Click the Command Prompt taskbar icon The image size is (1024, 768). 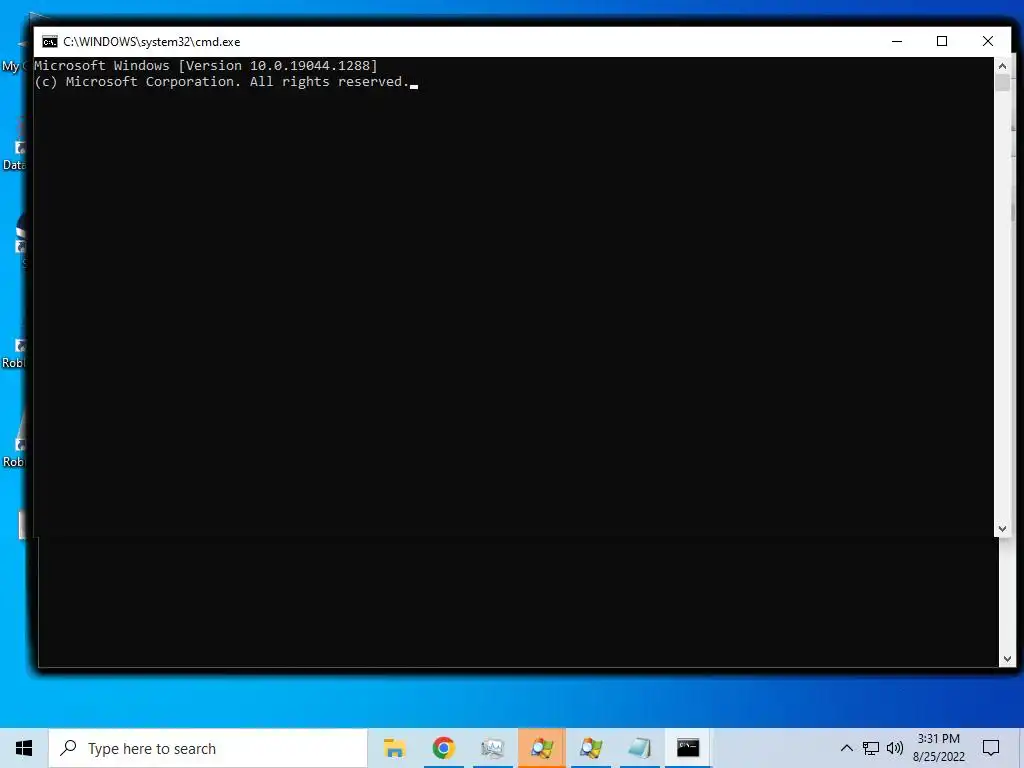(x=688, y=748)
